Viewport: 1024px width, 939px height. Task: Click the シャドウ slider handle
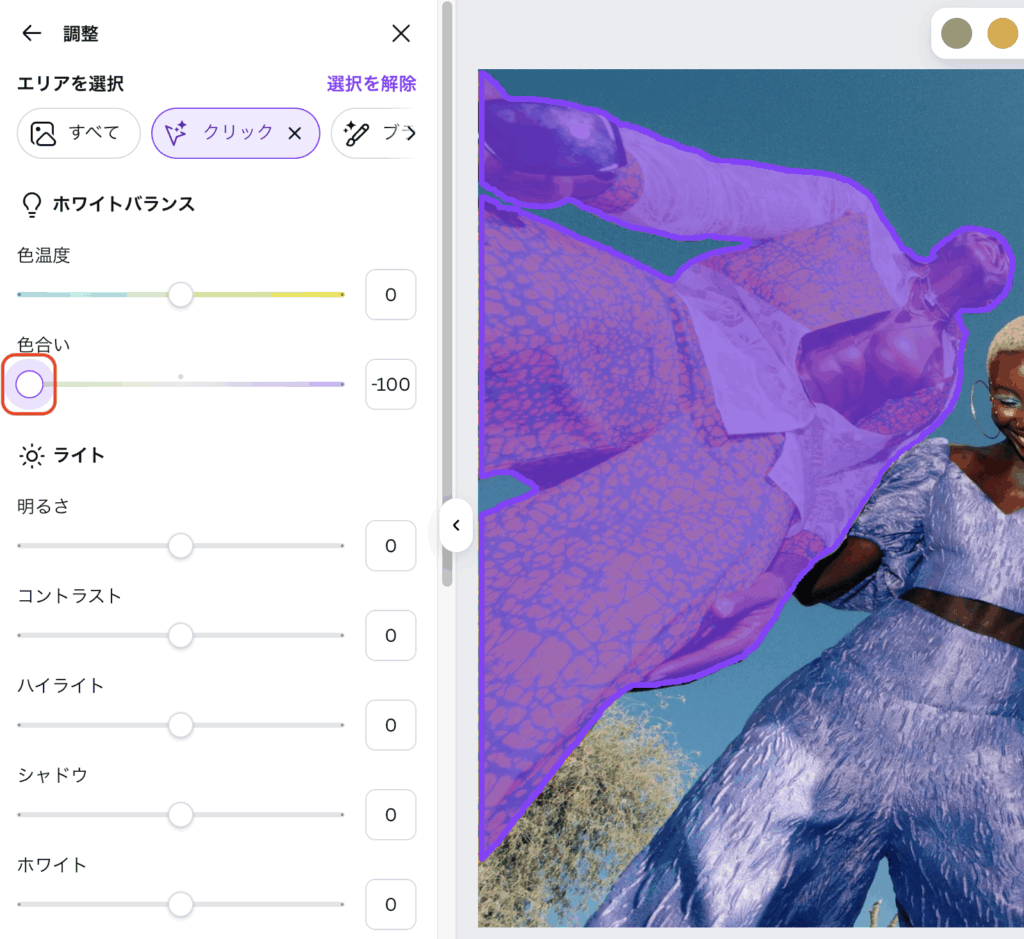pos(180,815)
